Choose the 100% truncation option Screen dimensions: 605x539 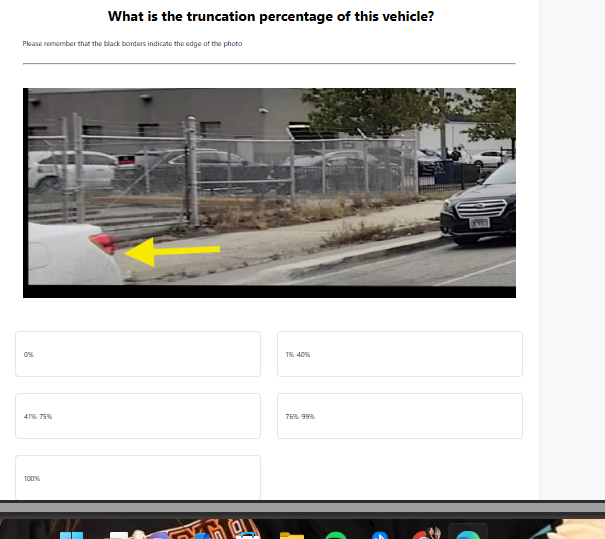click(138, 478)
